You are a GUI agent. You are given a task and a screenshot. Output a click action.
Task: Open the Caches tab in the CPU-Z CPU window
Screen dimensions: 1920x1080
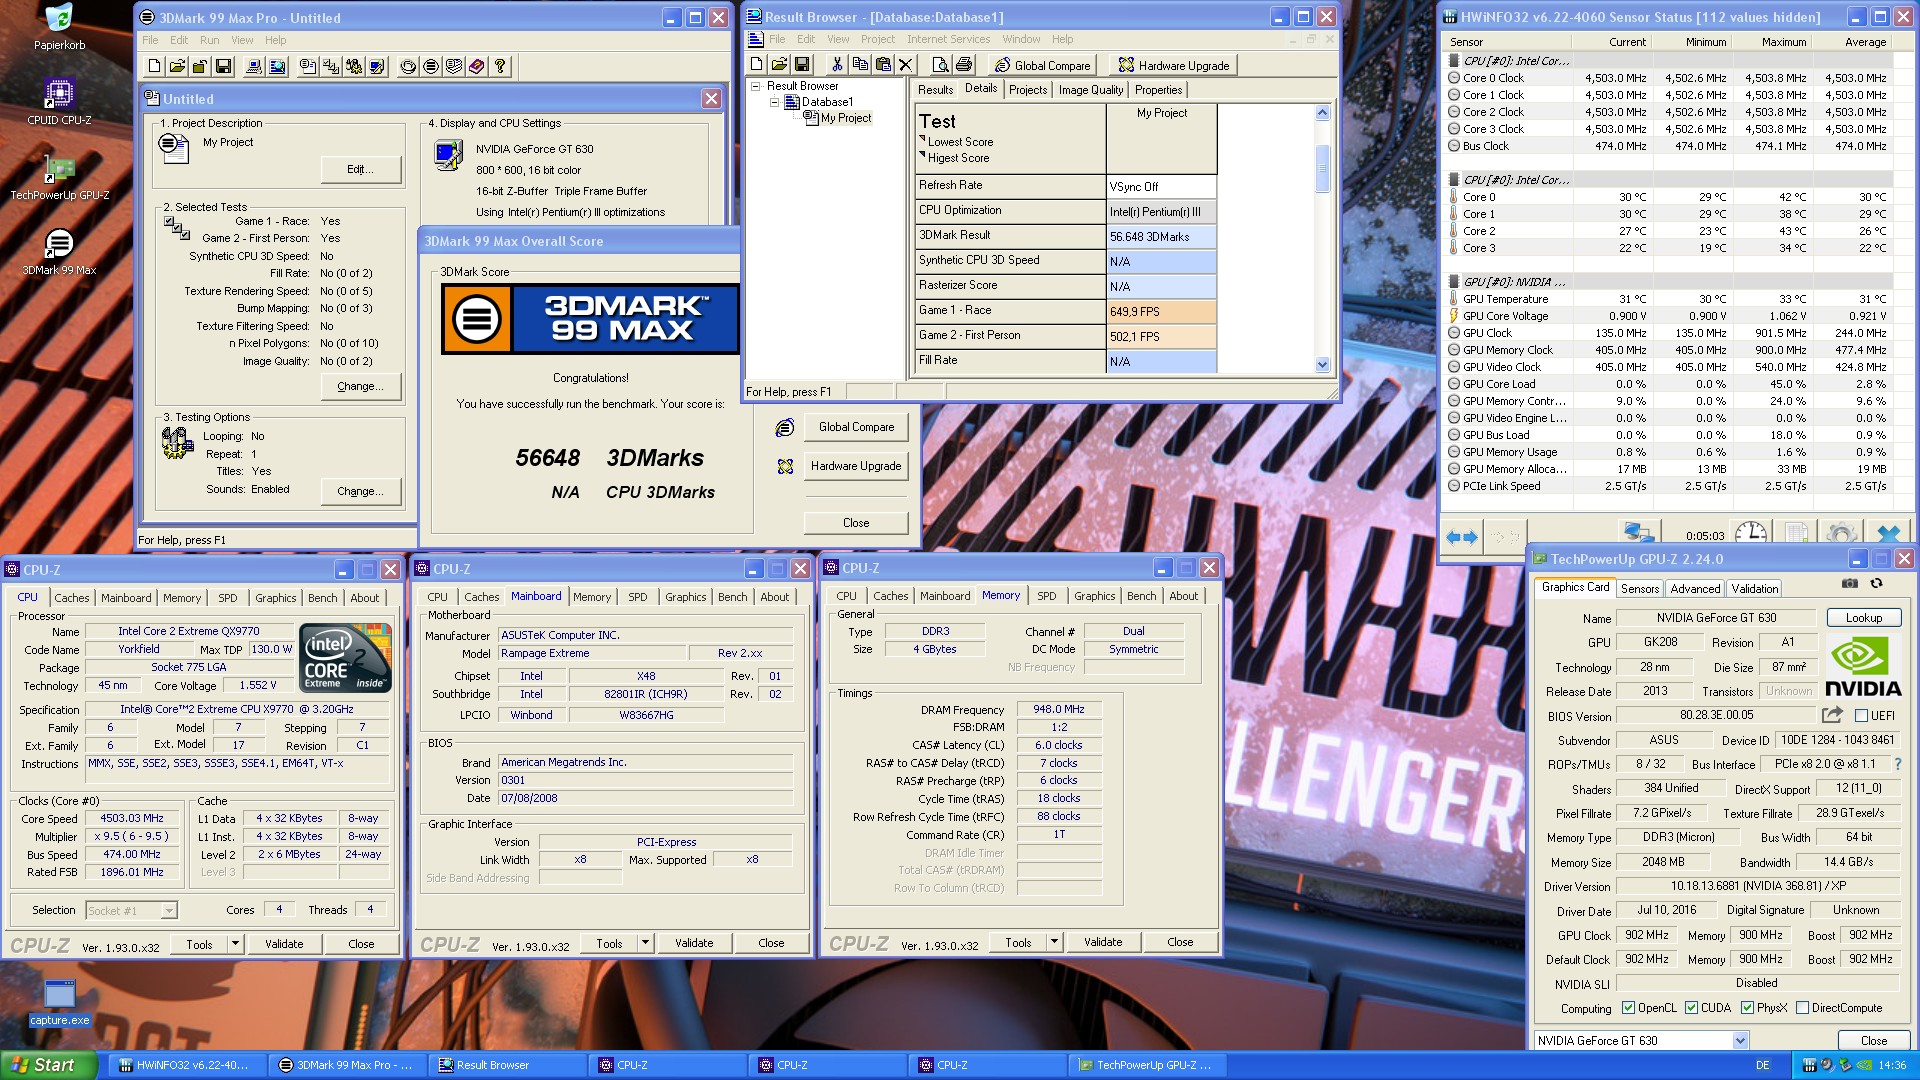click(72, 598)
